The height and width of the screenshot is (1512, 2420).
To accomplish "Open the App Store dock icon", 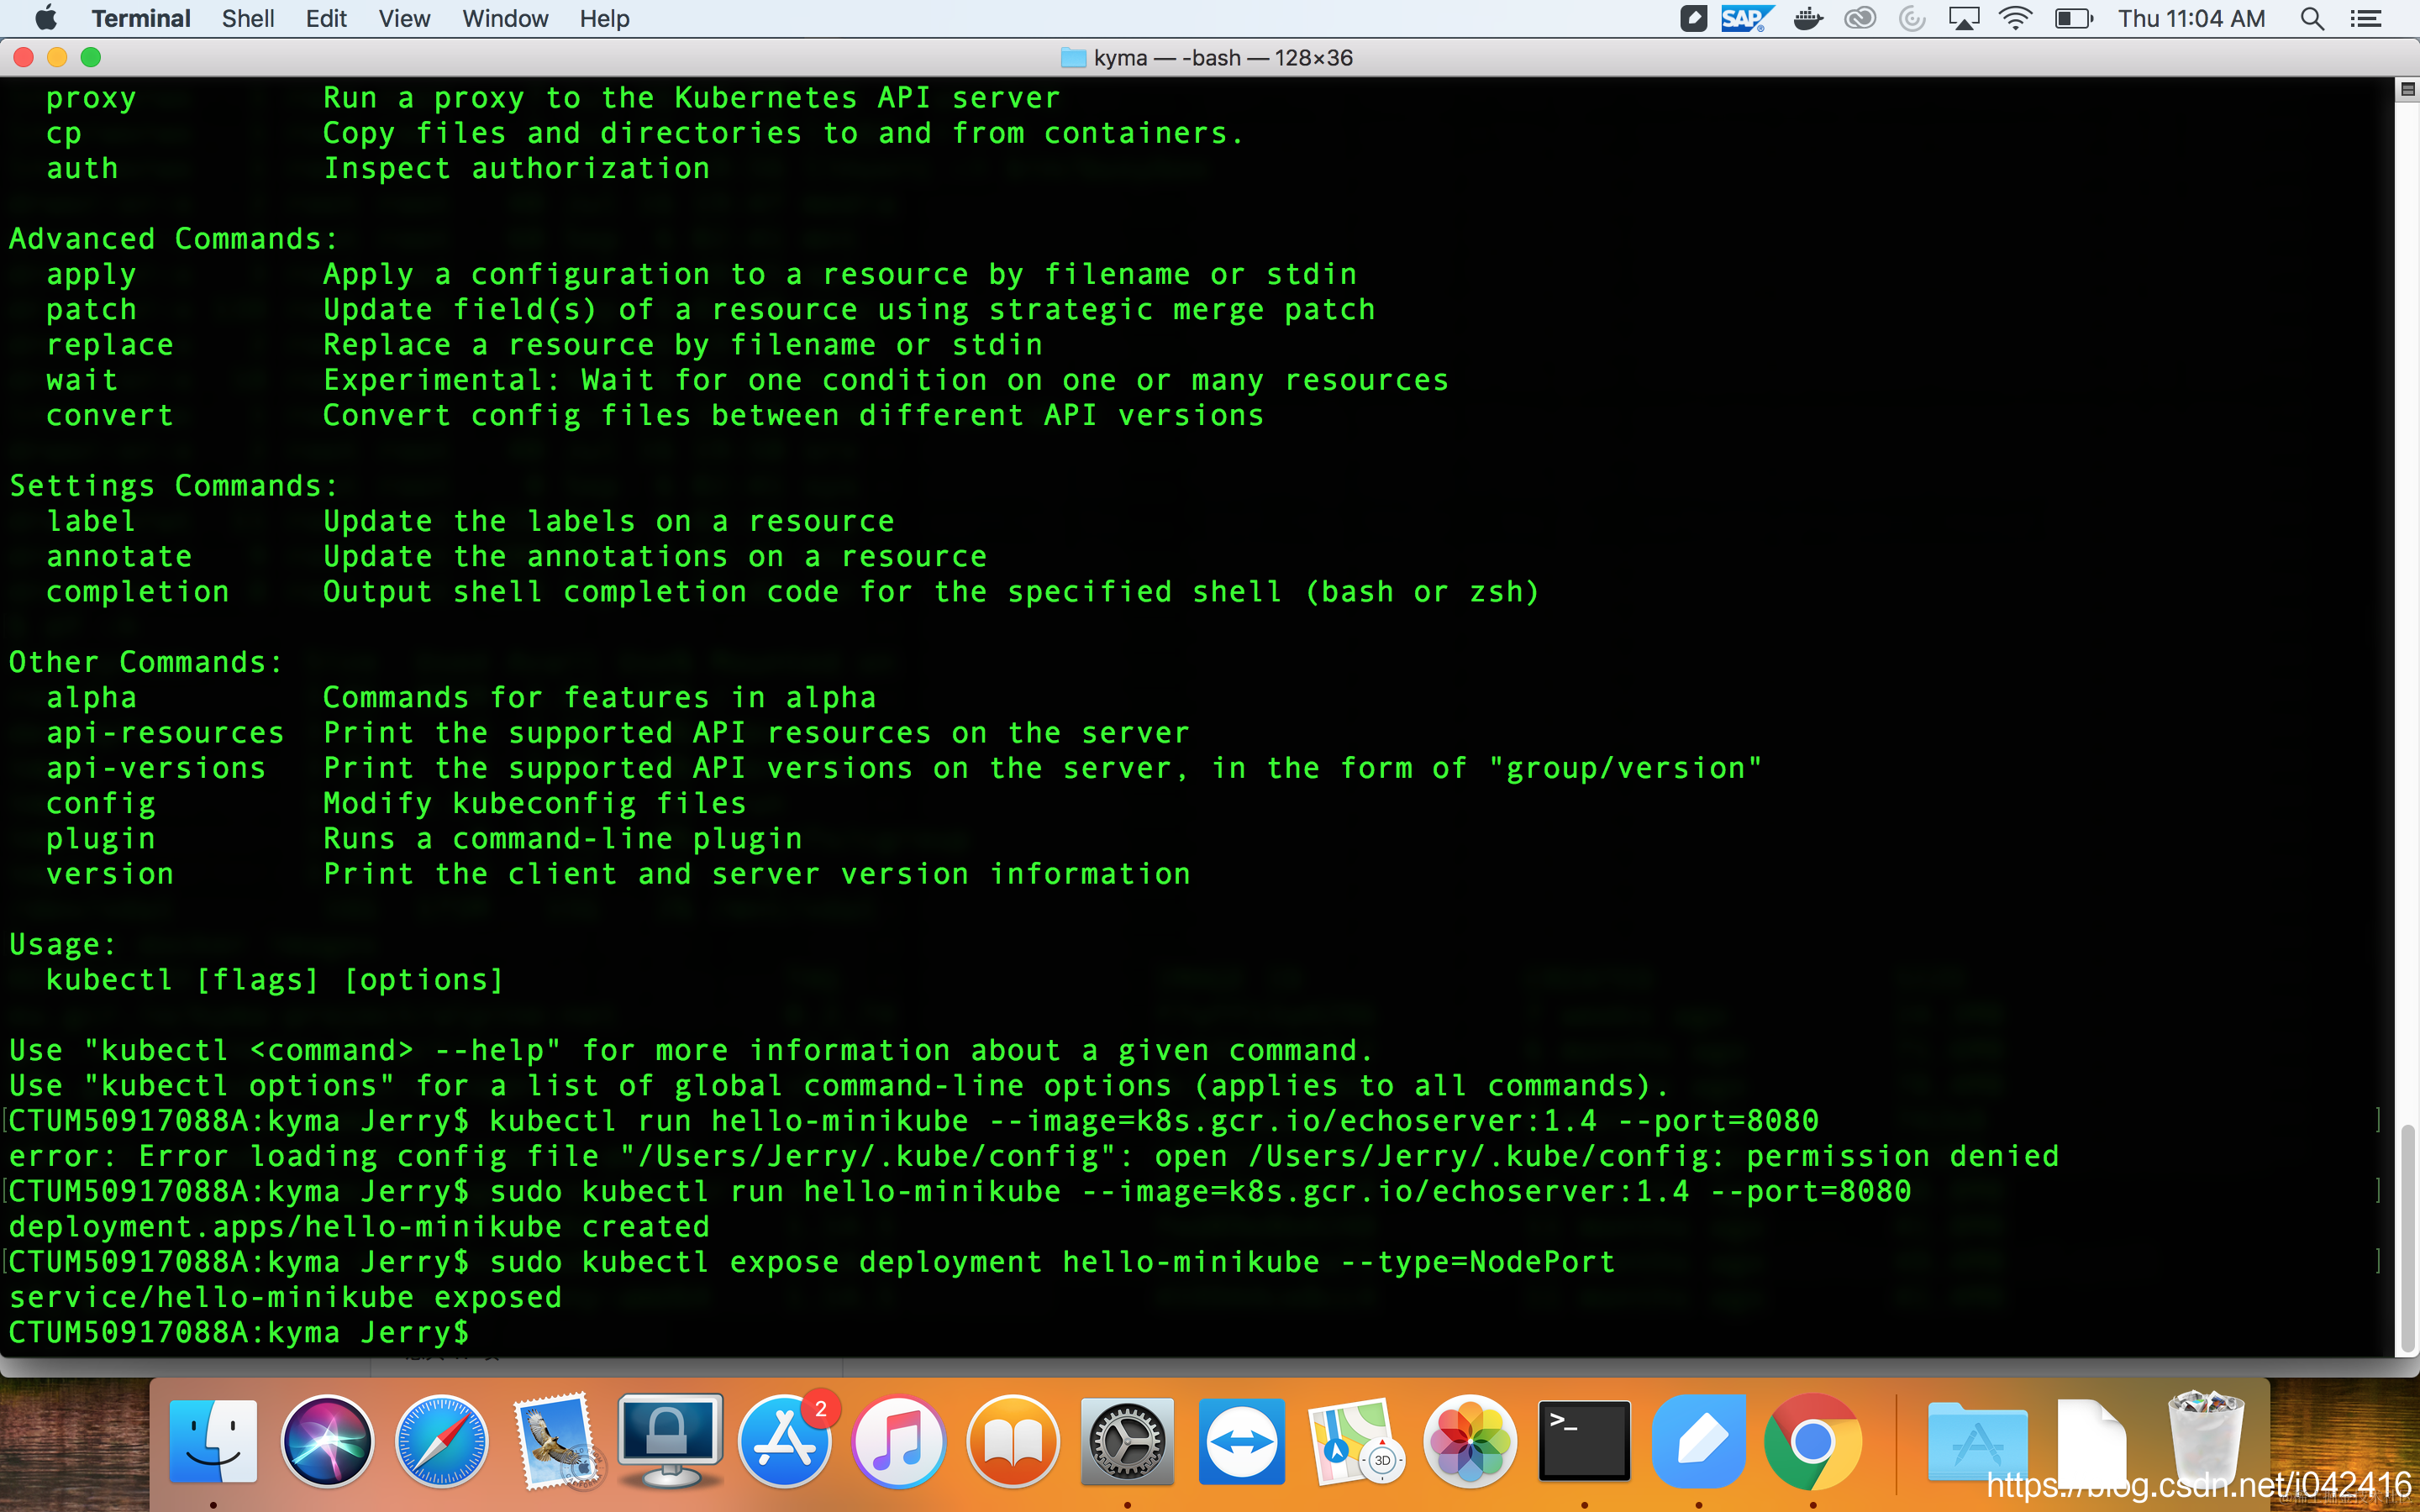I will coord(785,1442).
